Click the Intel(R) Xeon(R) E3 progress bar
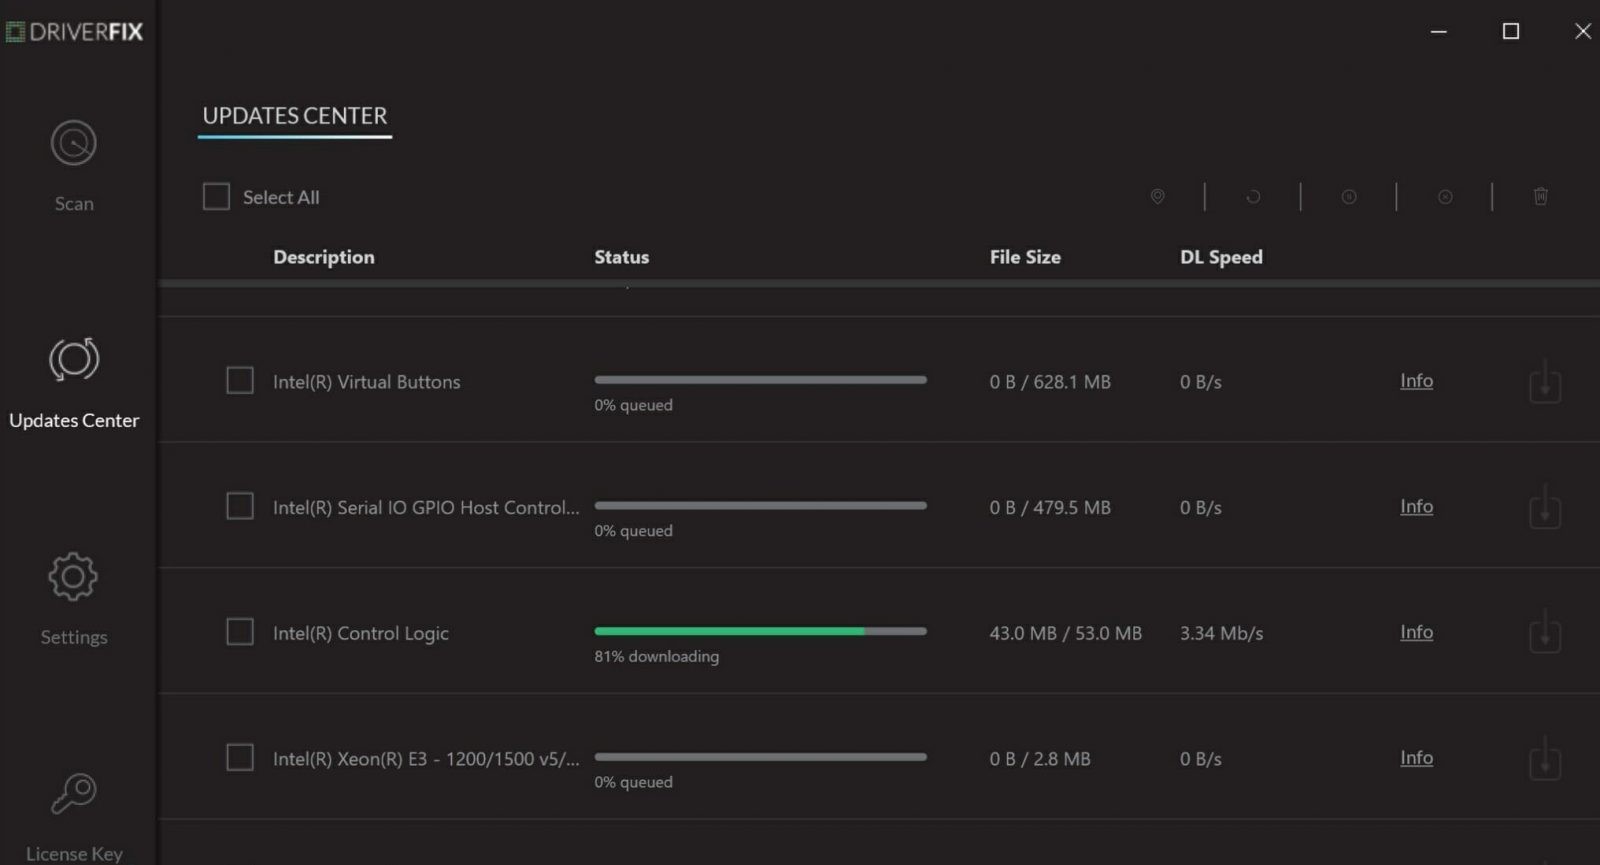 (760, 757)
